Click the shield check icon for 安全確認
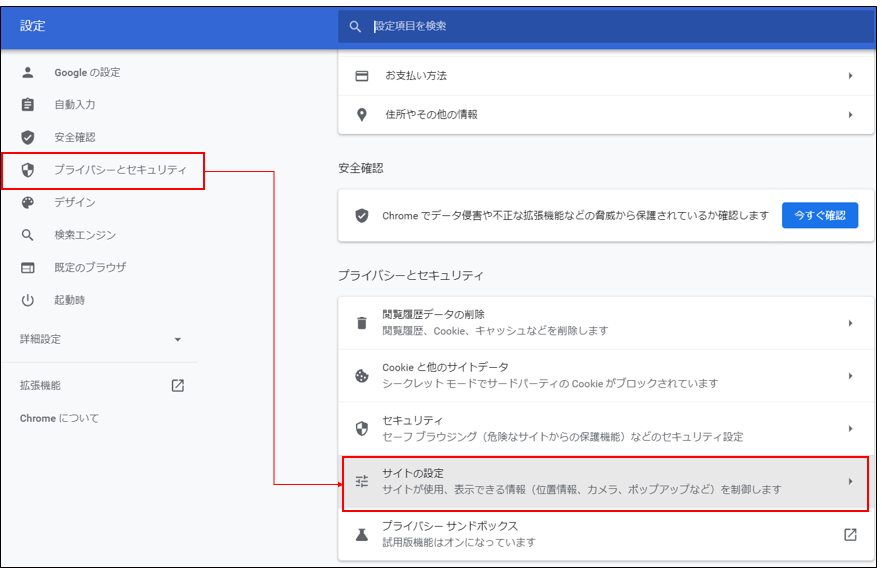 [x=28, y=137]
